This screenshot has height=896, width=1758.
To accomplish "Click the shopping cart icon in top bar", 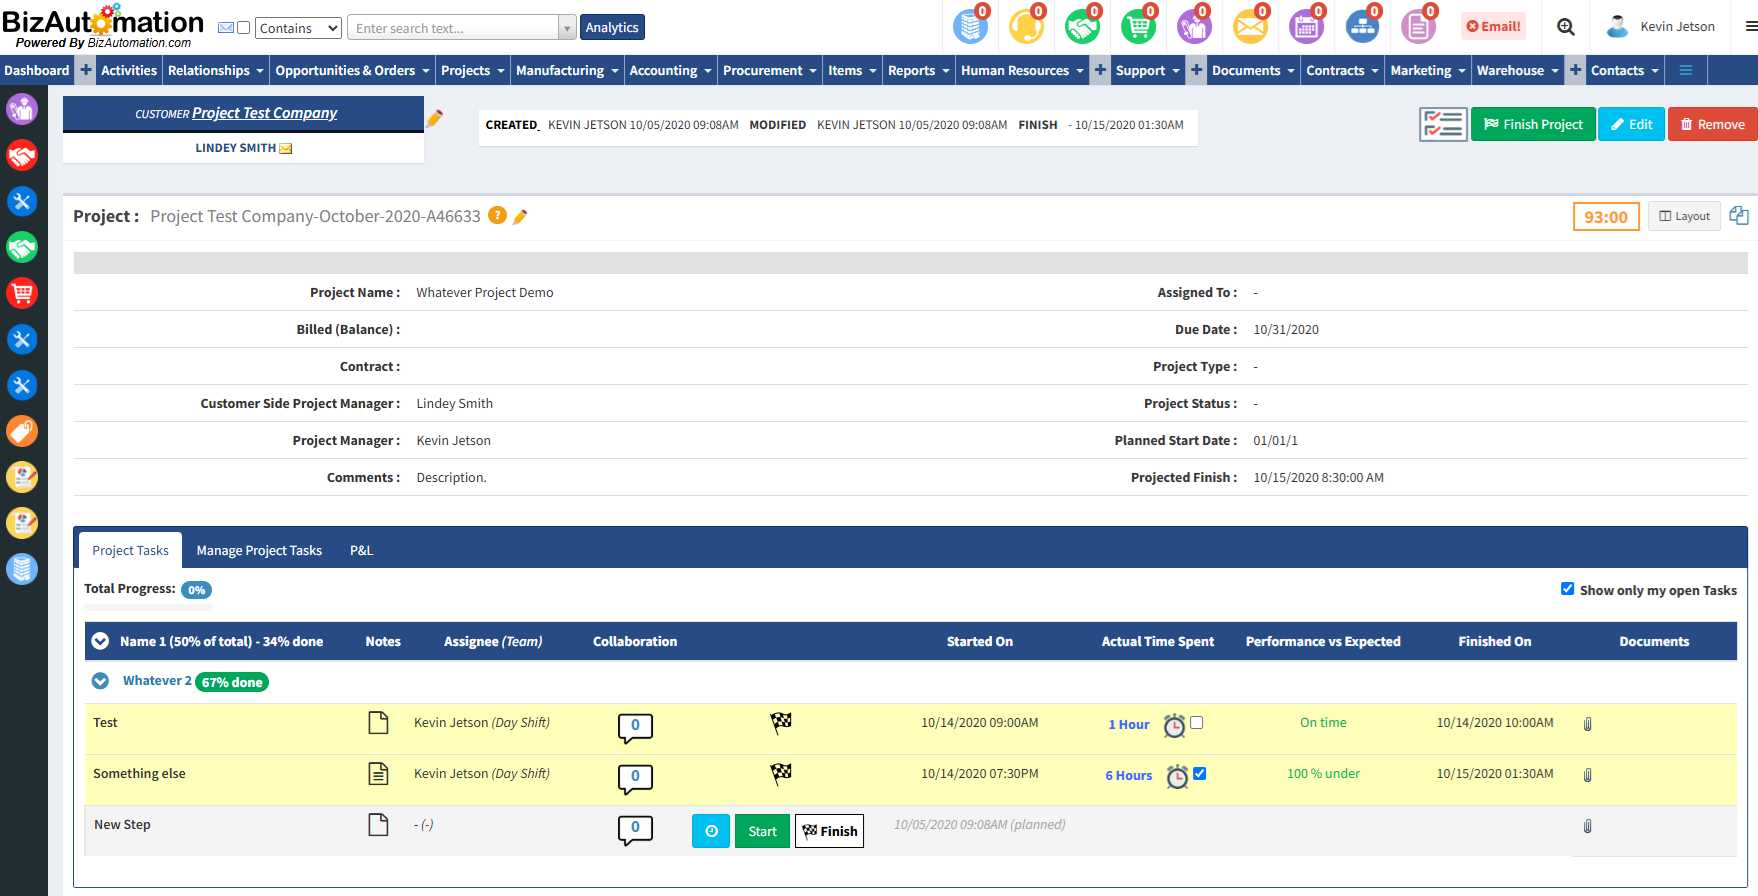I will tap(1138, 26).
